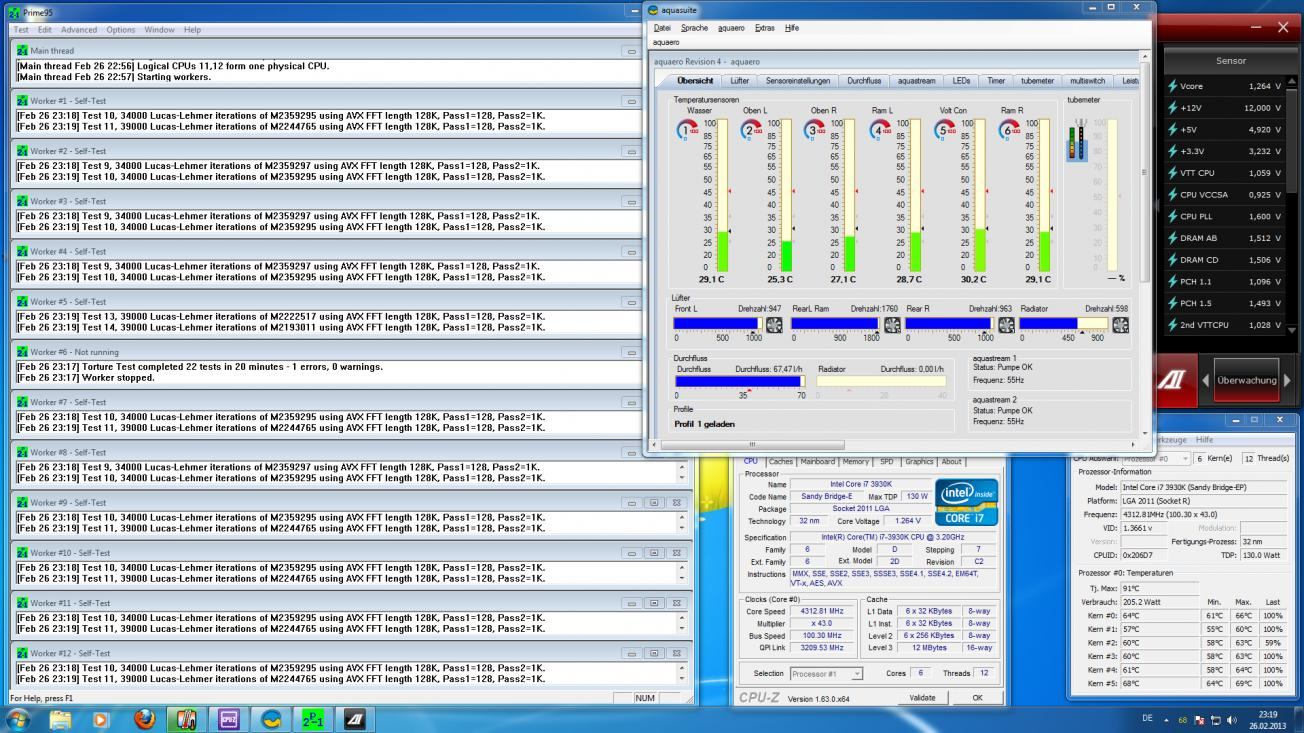Open Firefox from the taskbar
The image size is (1304, 733).
[143, 718]
